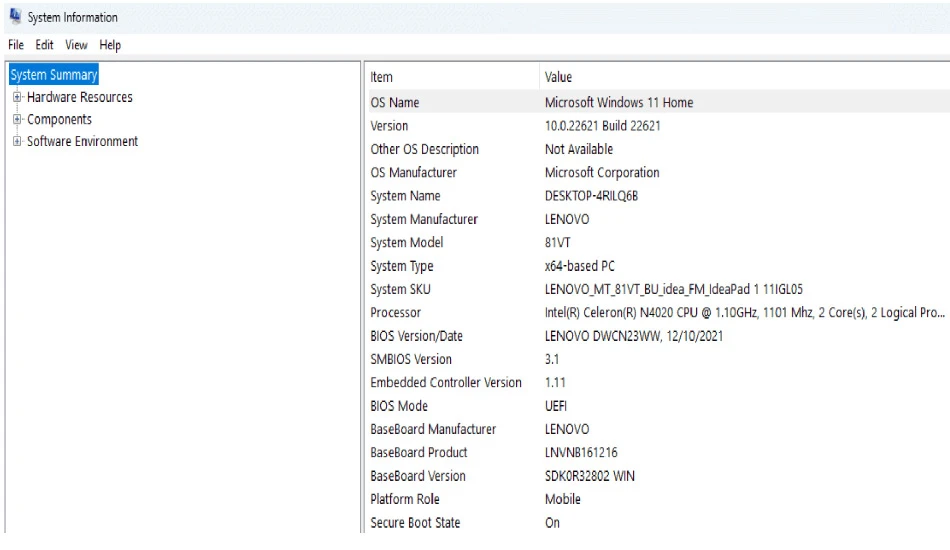Select the System SKU row
The height and width of the screenshot is (550, 950).
pyautogui.click(x=659, y=289)
